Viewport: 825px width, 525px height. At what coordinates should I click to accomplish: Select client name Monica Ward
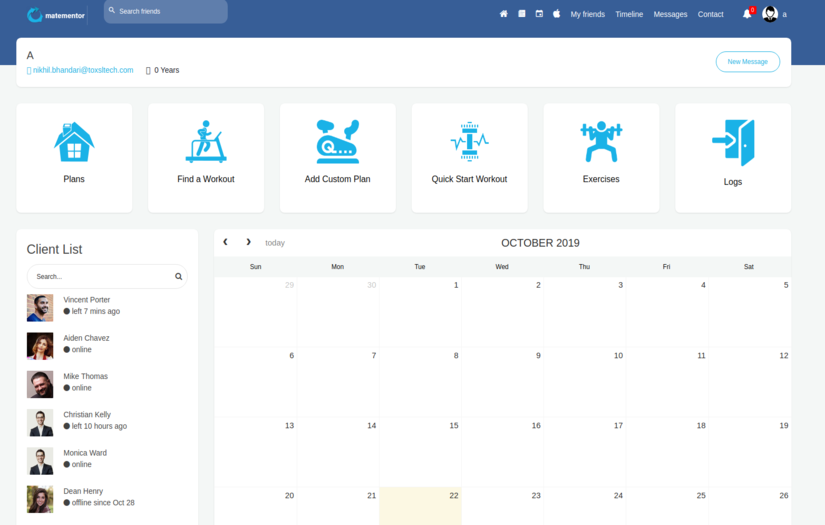pos(85,453)
